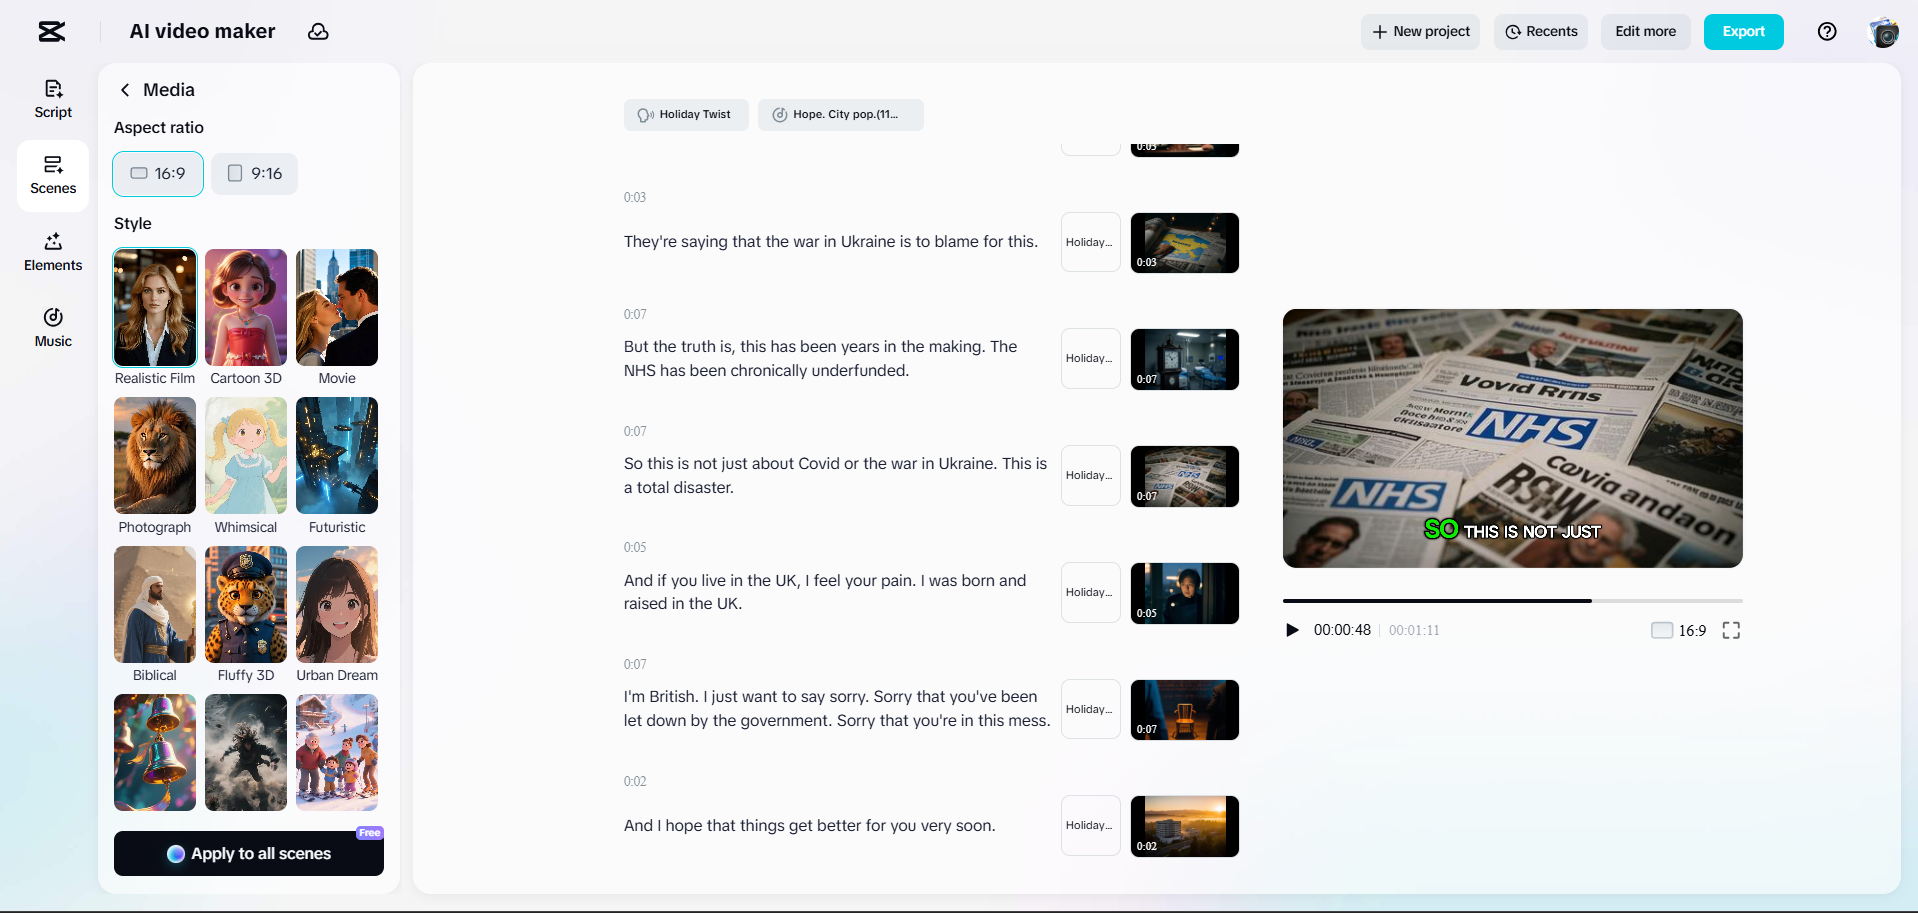Open the user profile avatar

[1884, 32]
